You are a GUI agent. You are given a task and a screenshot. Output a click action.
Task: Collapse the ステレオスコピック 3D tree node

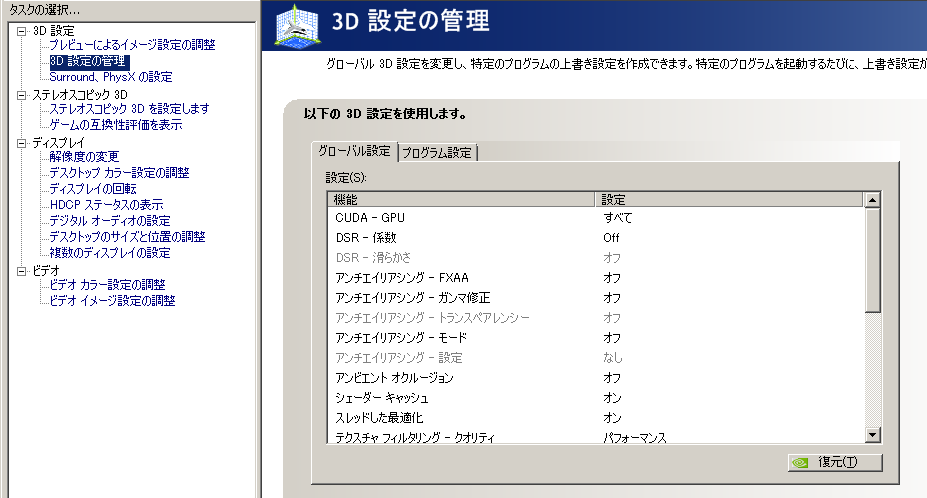tap(22, 95)
